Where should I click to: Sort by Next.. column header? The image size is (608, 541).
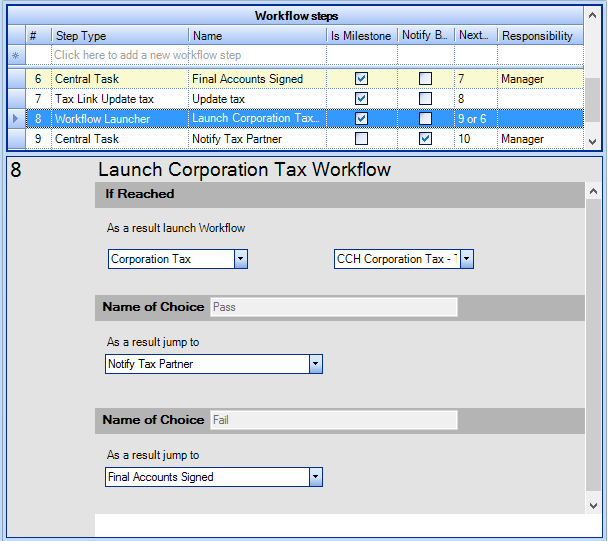click(x=476, y=36)
